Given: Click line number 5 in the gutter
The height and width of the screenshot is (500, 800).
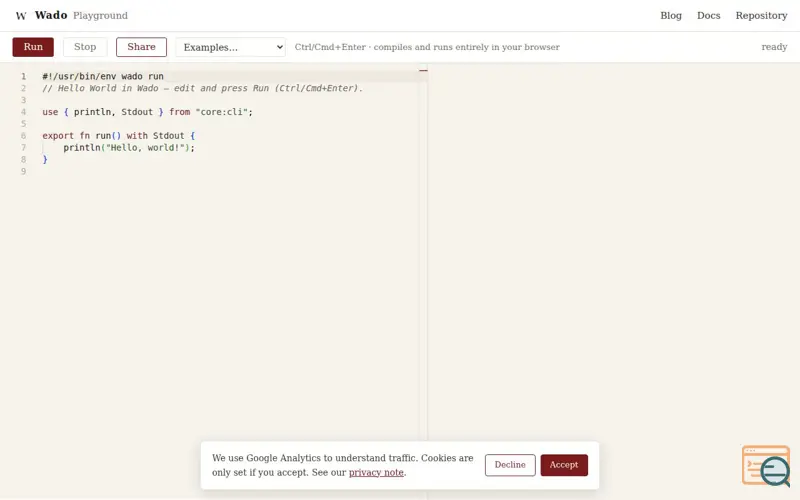Looking at the screenshot, I should pos(23,123).
